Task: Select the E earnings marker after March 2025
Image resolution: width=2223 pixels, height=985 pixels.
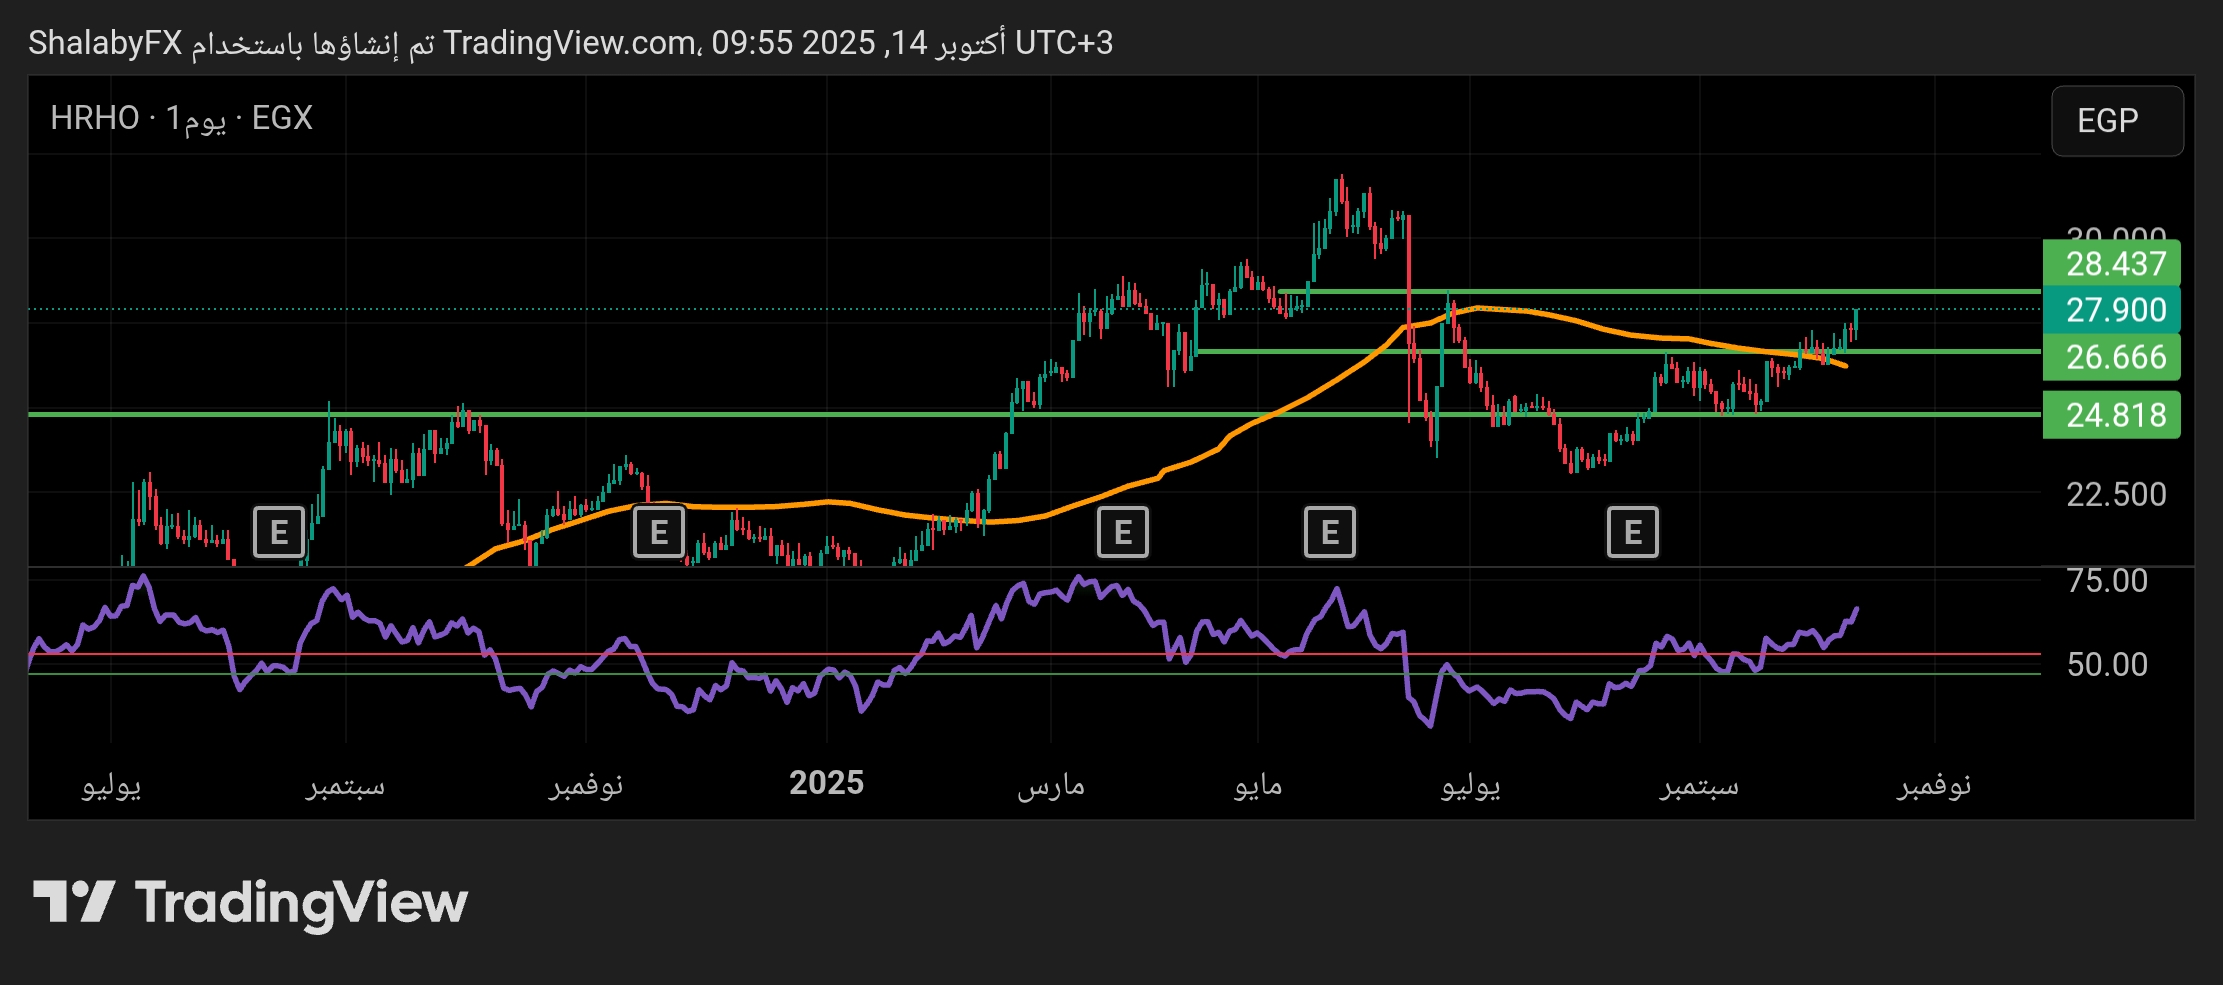Action: [1122, 532]
